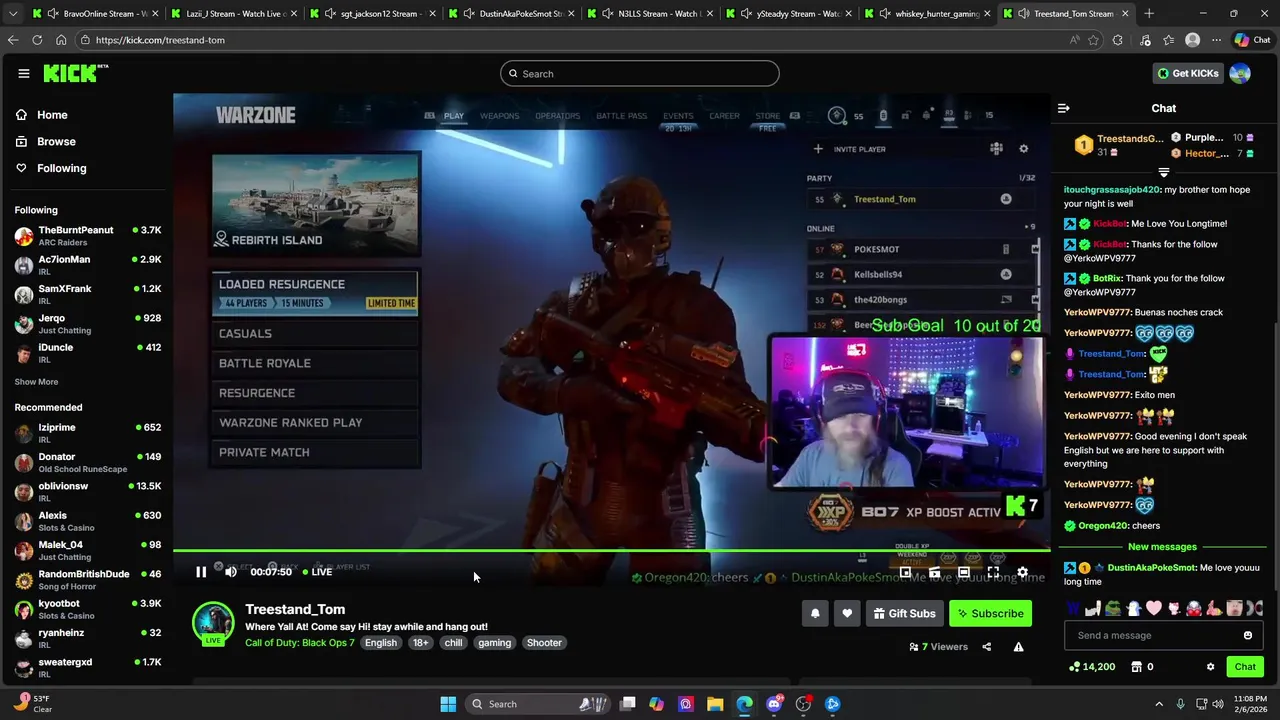Viewport: 1280px width, 720px height.
Task: Click the English tag
Action: [x=380, y=643]
